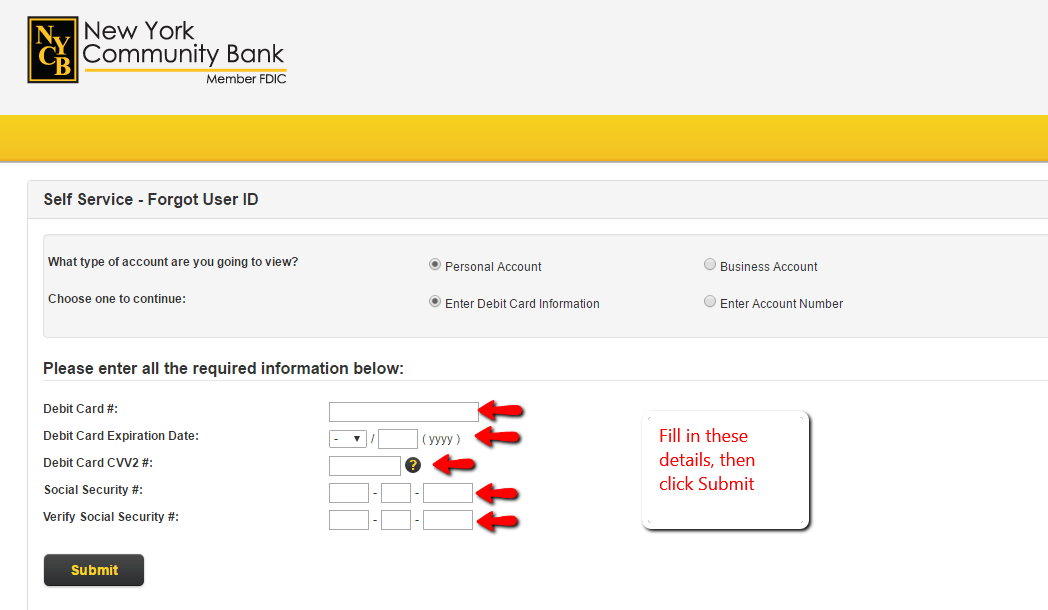Click the Self Service Forgot User ID header
Viewport: 1048px width, 610px height.
point(150,200)
